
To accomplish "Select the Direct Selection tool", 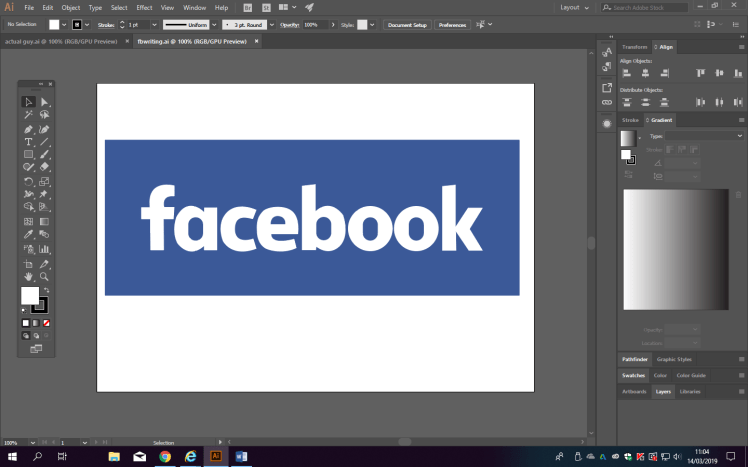I will [x=44, y=102].
